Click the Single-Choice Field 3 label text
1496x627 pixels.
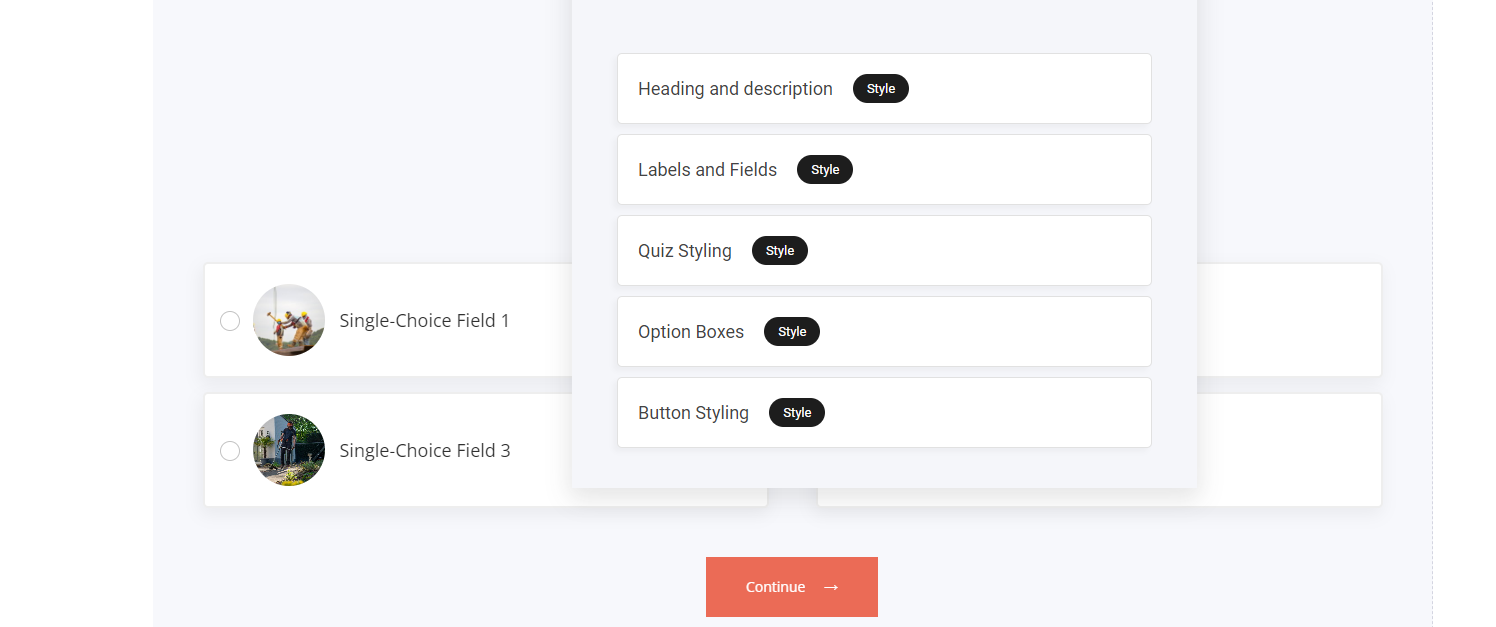click(425, 451)
